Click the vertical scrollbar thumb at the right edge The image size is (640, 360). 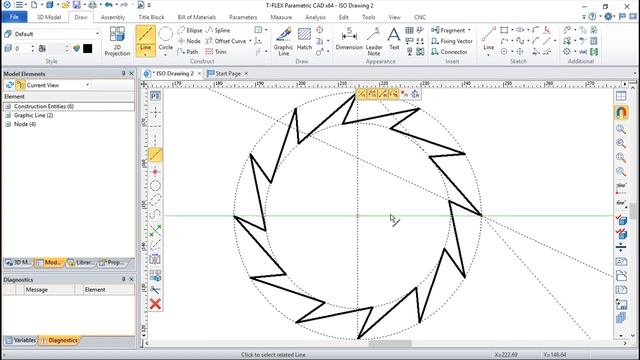pyautogui.click(x=633, y=211)
